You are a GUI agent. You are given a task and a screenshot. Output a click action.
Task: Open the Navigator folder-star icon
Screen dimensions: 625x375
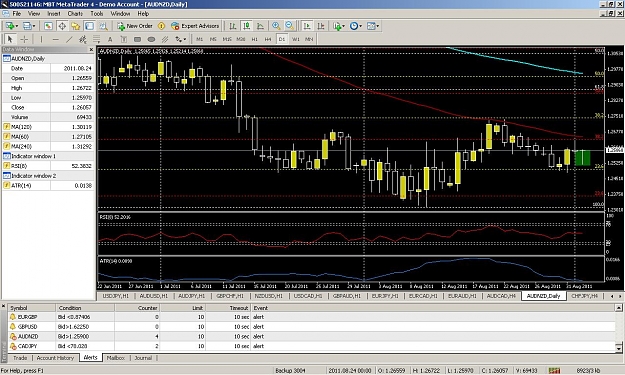(75, 26)
